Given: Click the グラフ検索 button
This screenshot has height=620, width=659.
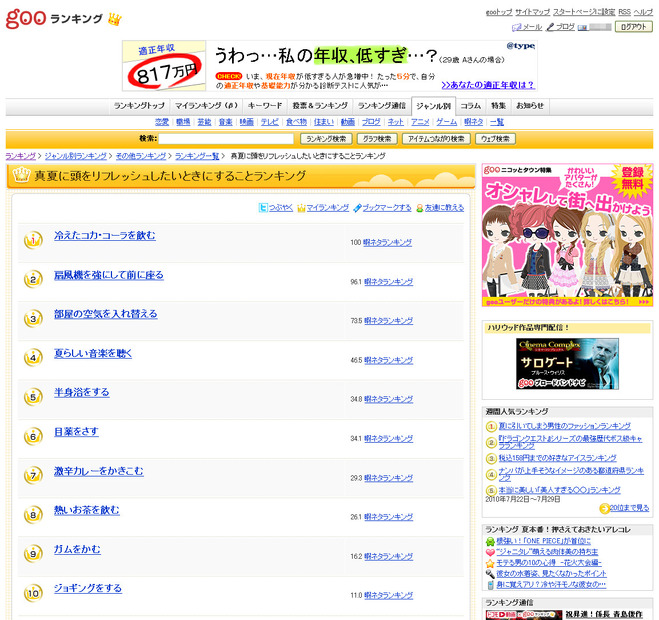Looking at the screenshot, I should tap(377, 139).
